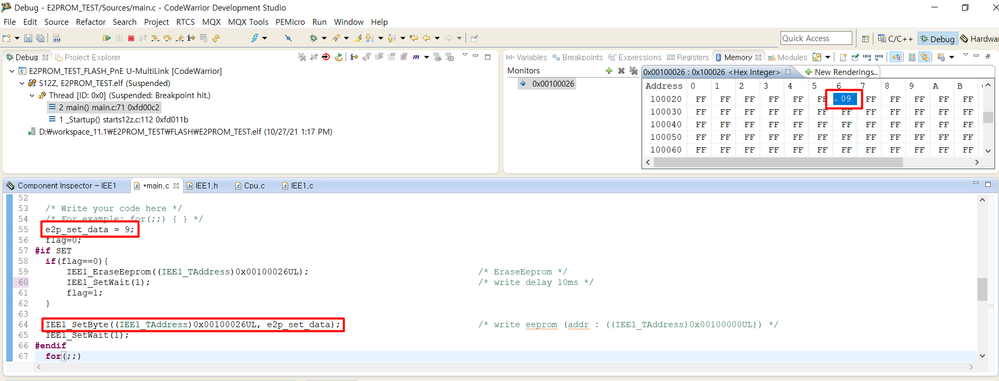Open the Component Inspector - IEE1 tab

(x=62, y=186)
